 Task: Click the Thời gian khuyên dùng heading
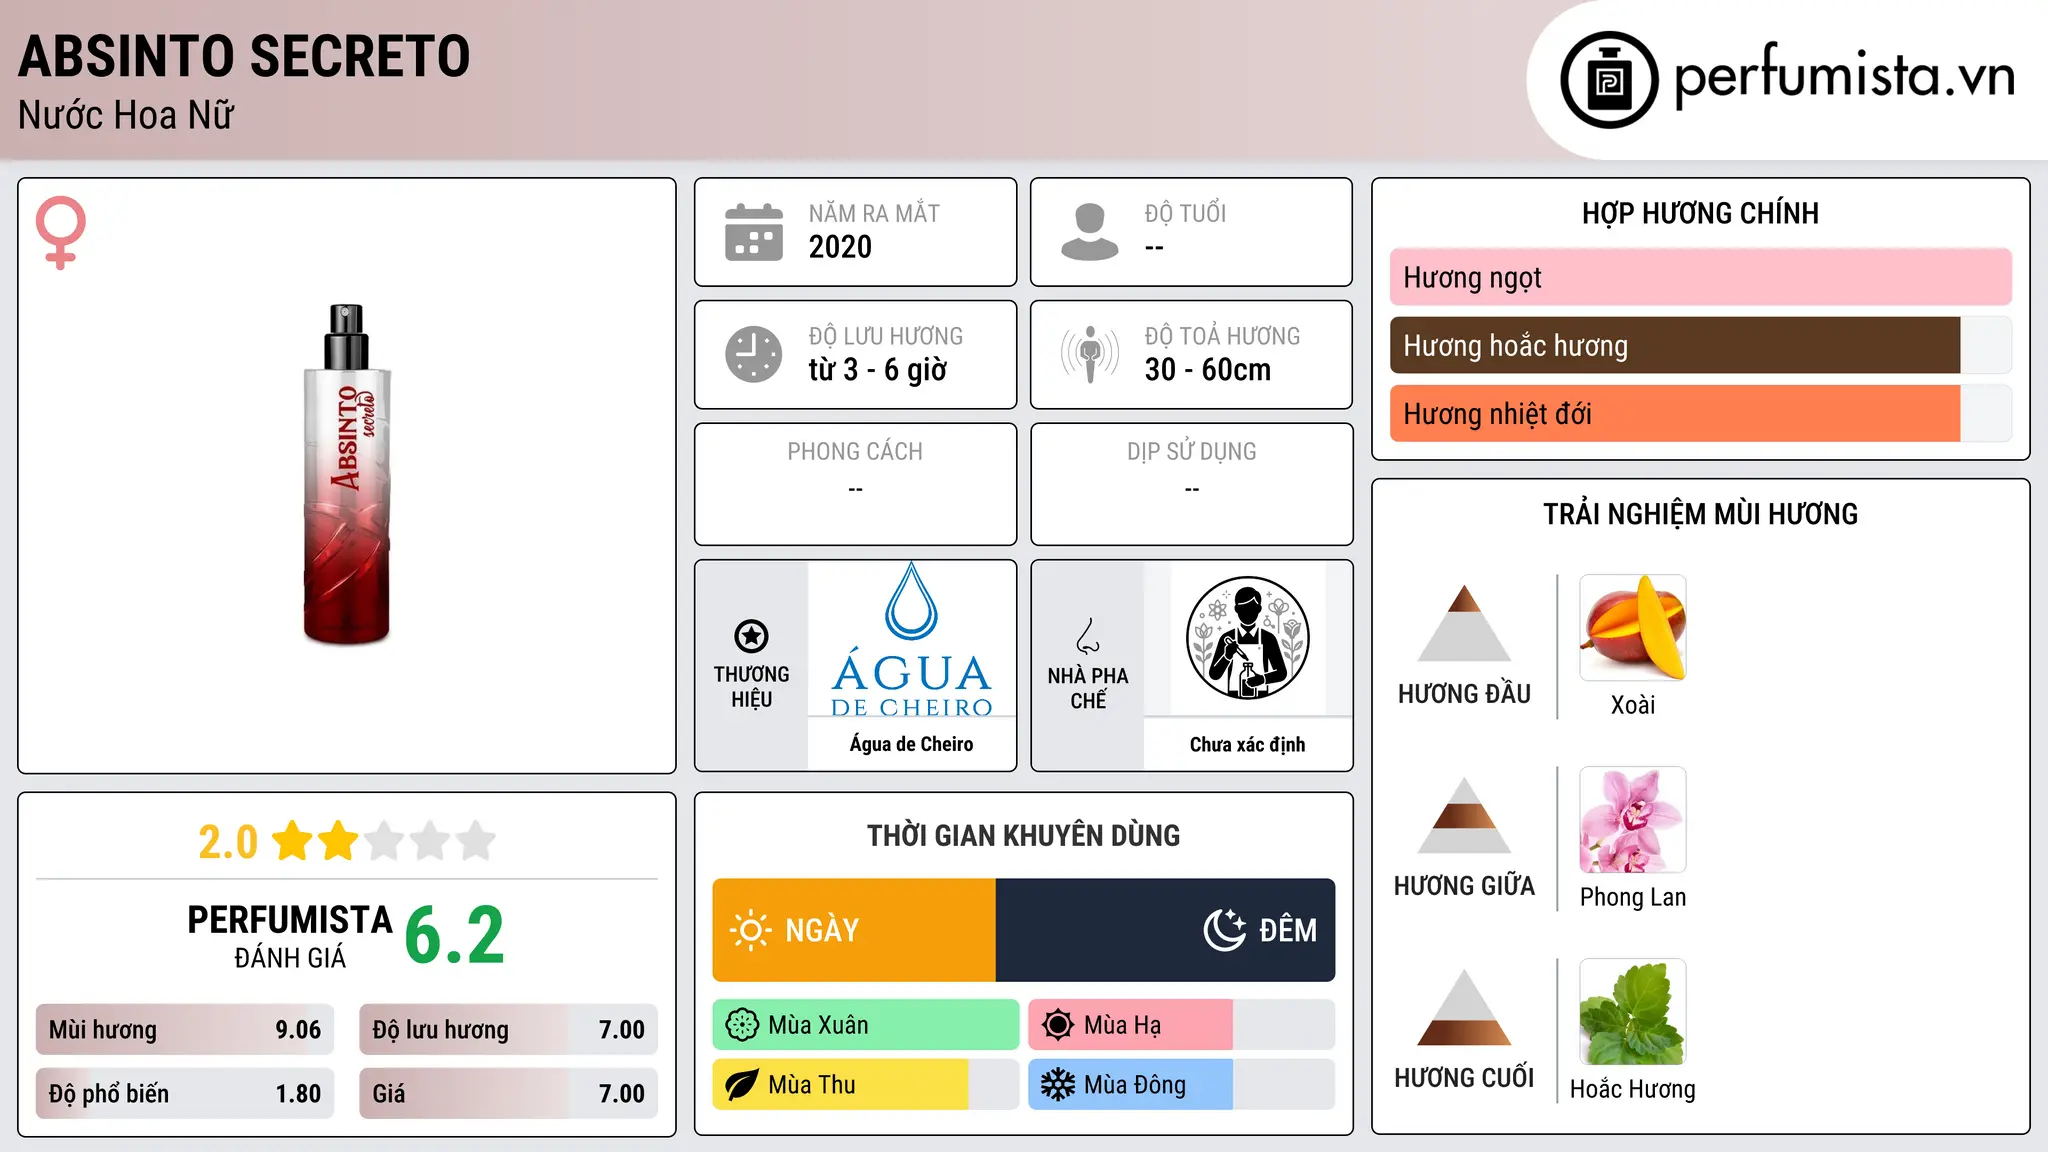click(1024, 835)
